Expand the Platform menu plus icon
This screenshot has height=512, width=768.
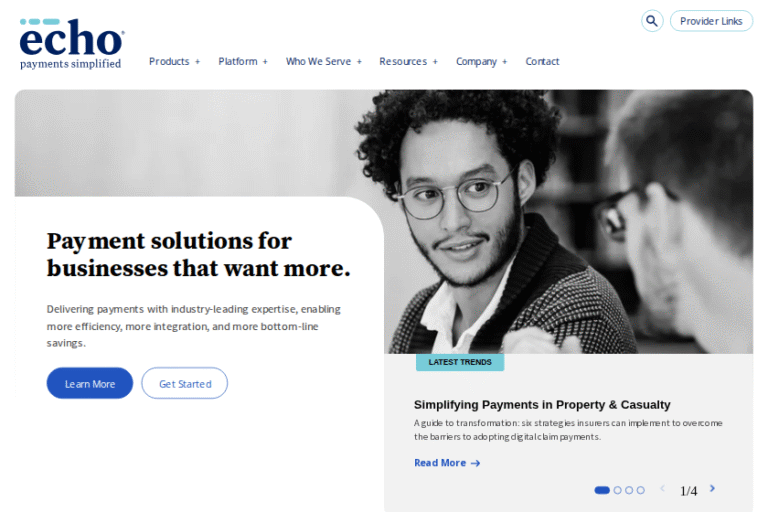click(265, 62)
